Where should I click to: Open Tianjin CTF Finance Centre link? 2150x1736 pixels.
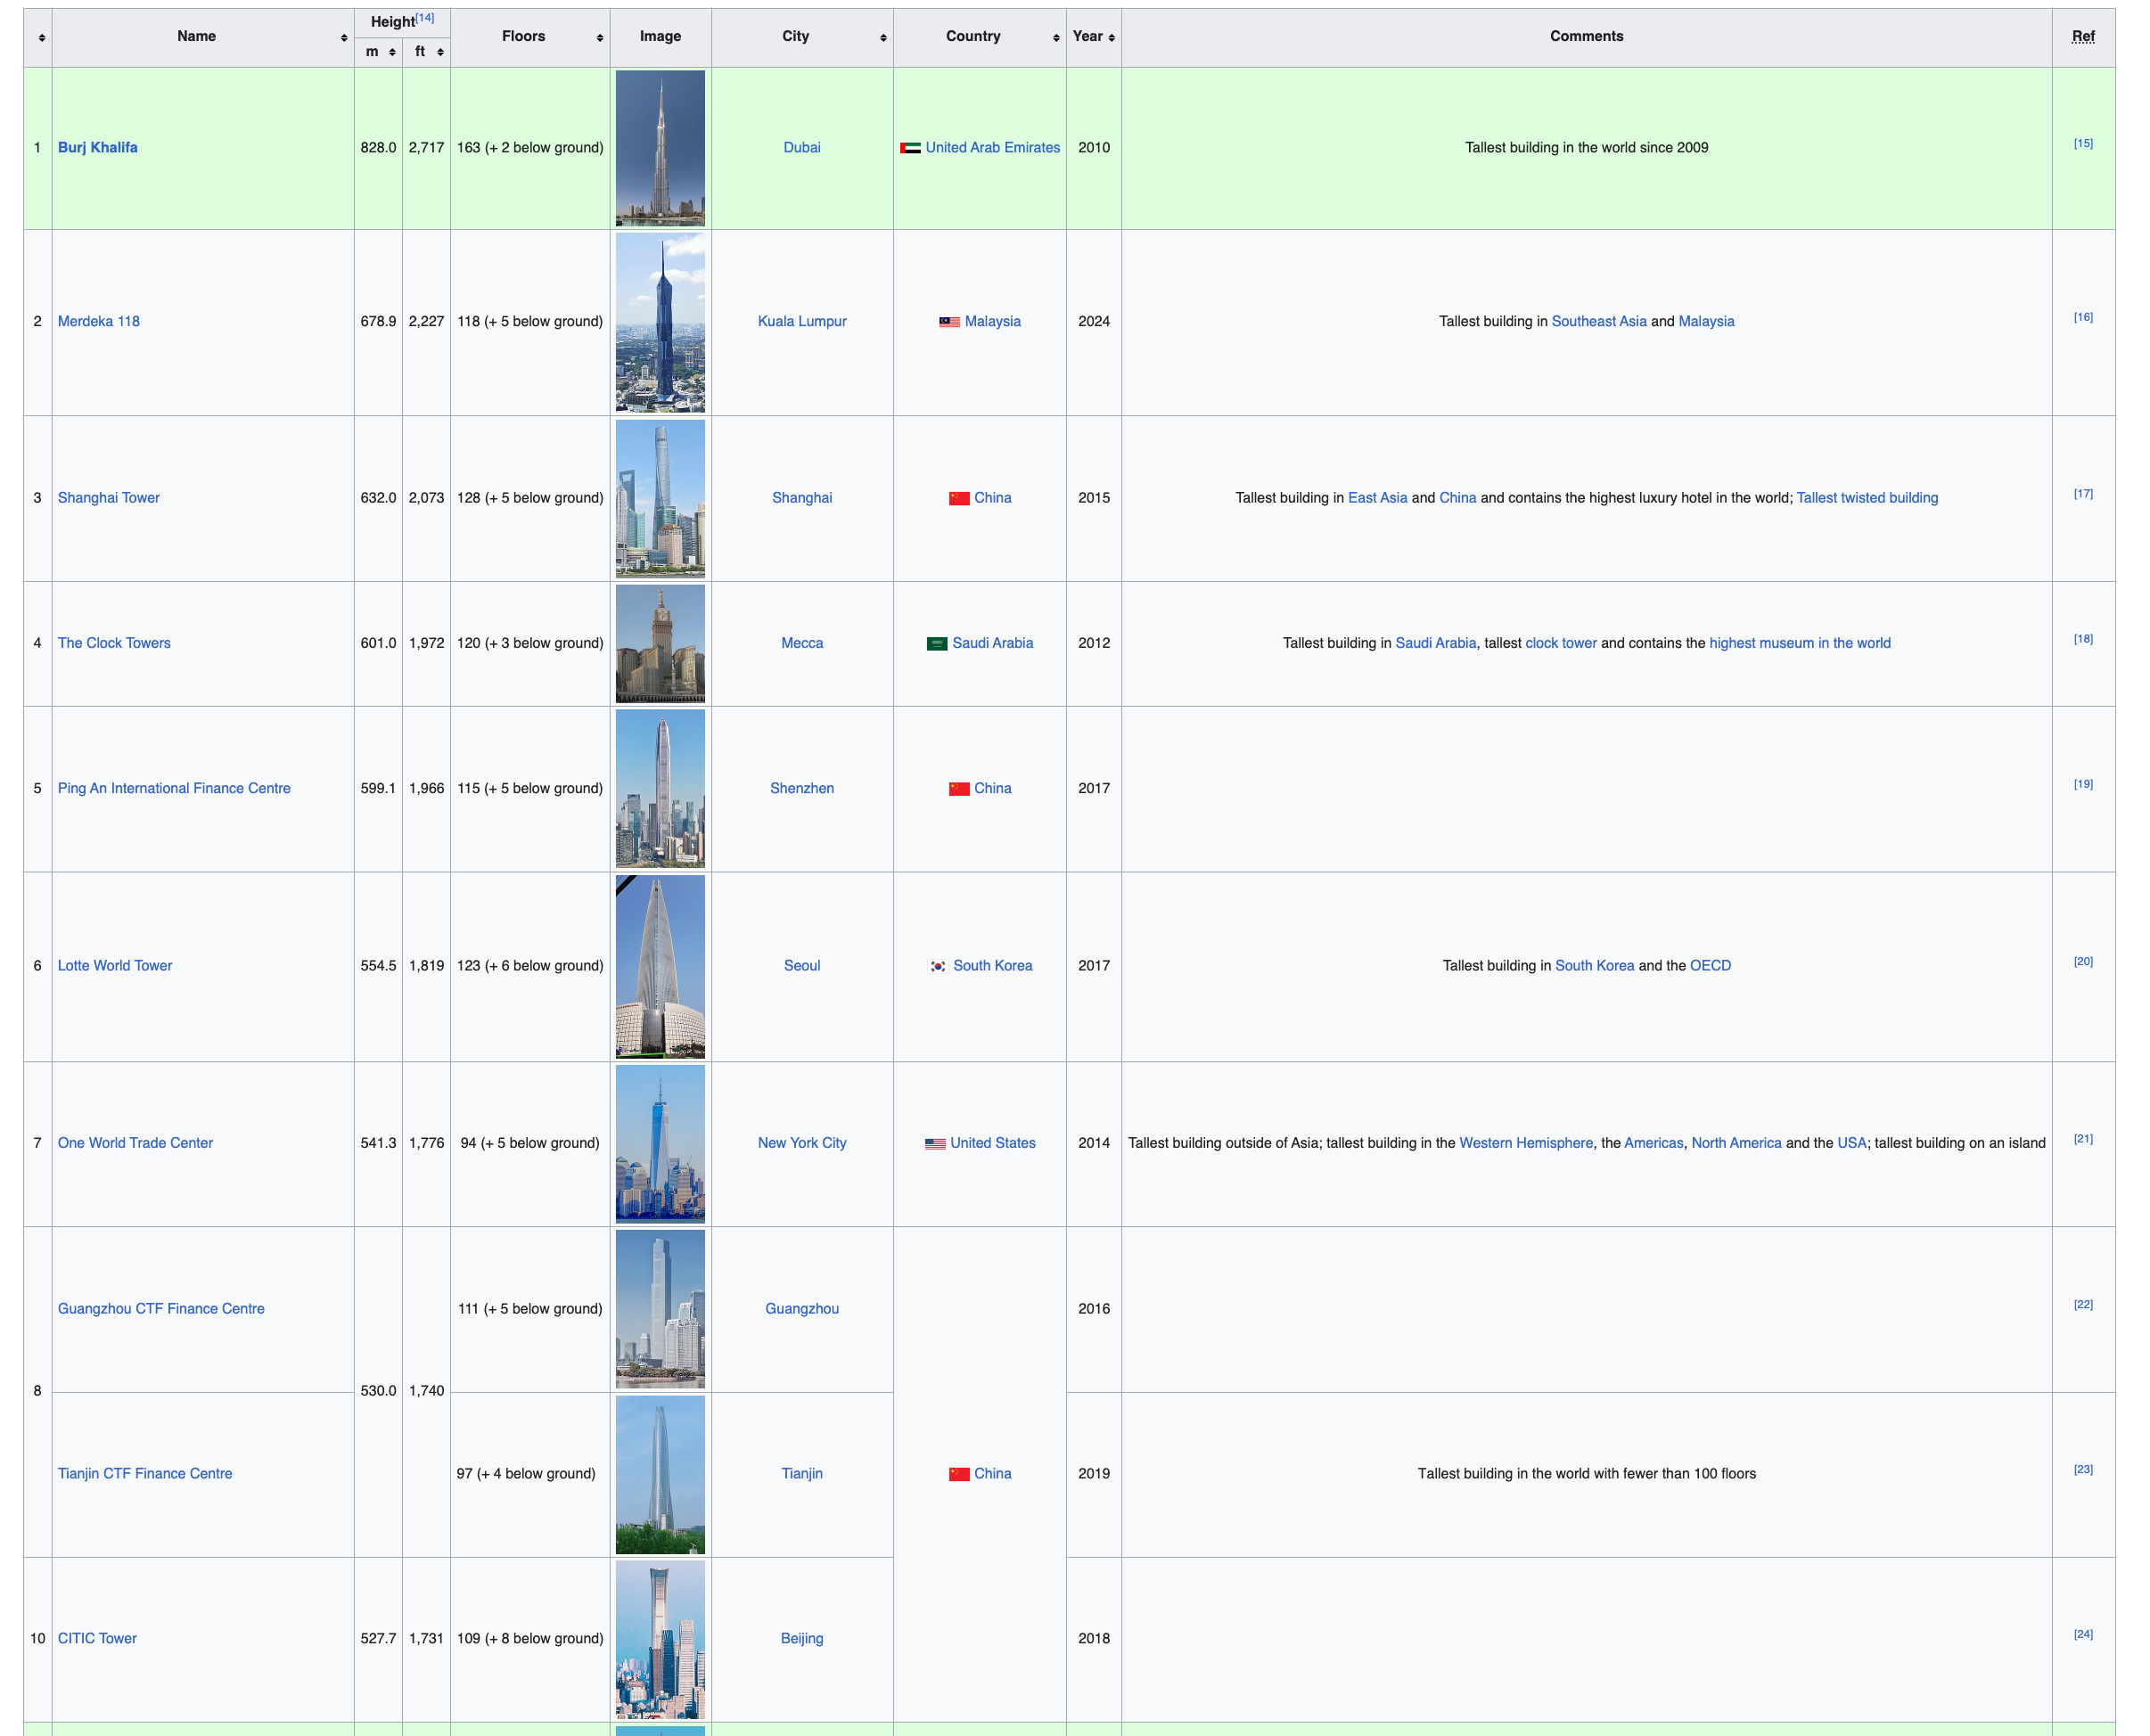[x=145, y=1474]
